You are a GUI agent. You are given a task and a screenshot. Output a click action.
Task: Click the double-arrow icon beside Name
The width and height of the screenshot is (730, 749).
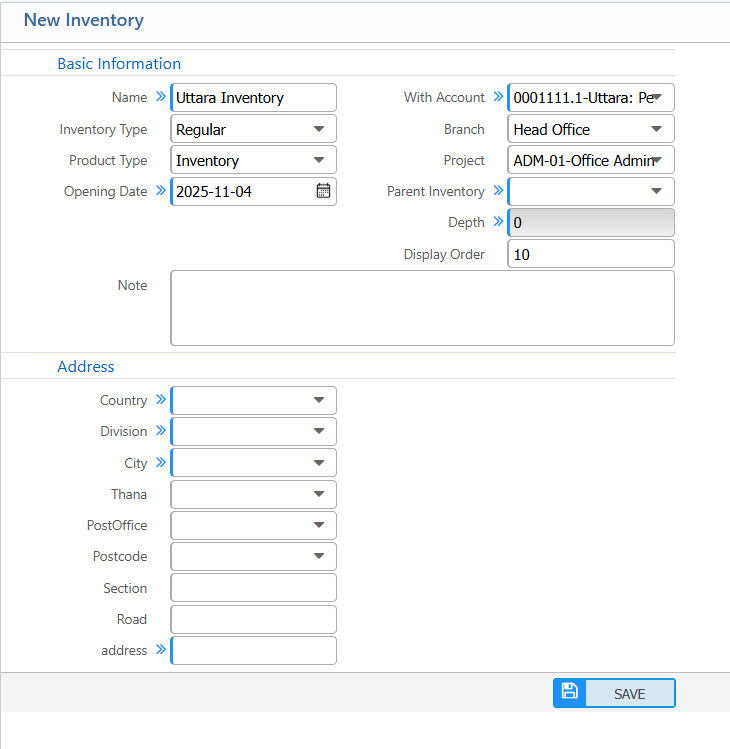coord(160,97)
